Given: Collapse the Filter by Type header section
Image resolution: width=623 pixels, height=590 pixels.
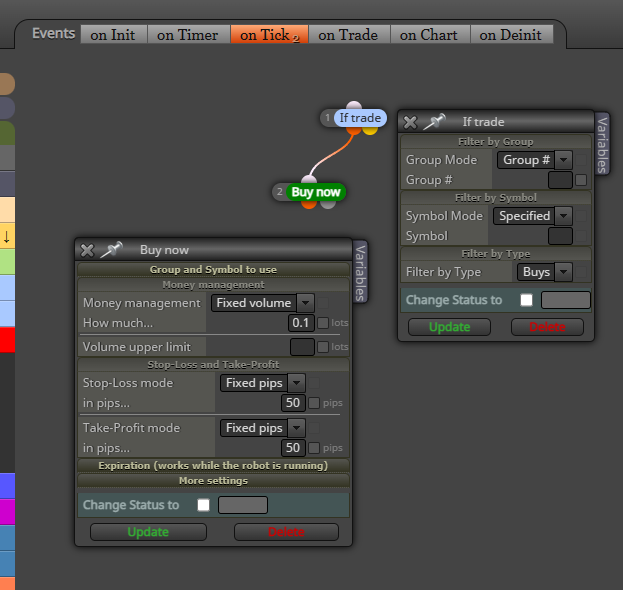Looking at the screenshot, I should coord(495,254).
